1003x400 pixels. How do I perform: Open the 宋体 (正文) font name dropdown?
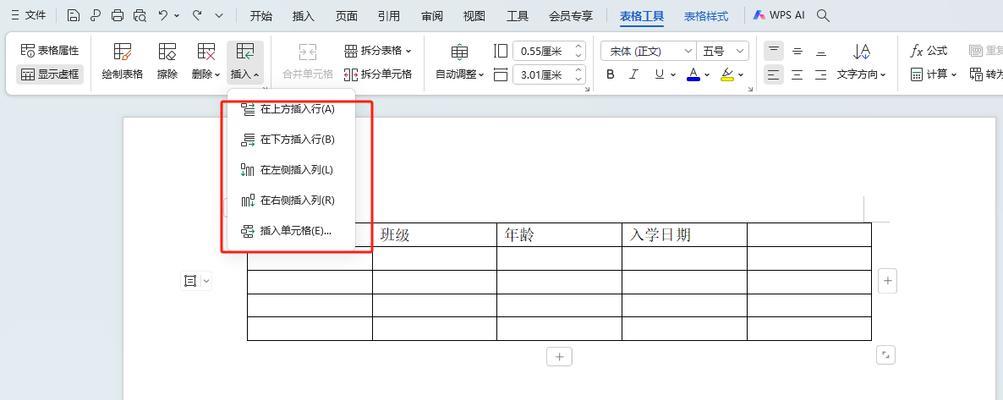[x=649, y=51]
